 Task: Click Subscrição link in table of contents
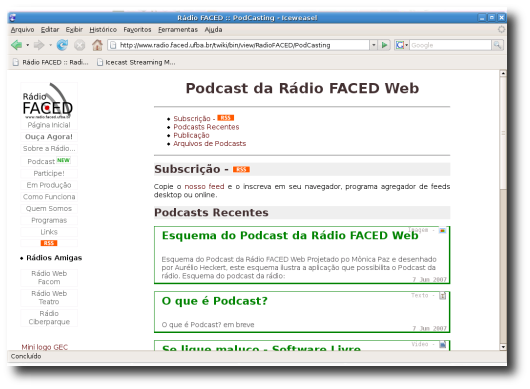point(192,119)
